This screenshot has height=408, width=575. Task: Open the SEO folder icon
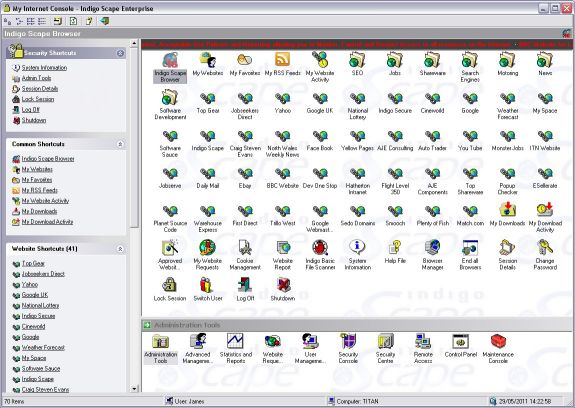(357, 64)
